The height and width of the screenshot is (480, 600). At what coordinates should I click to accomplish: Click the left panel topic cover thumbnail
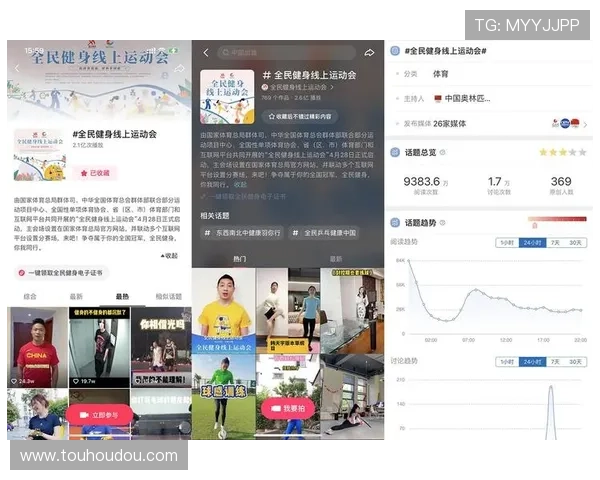pyautogui.click(x=39, y=155)
